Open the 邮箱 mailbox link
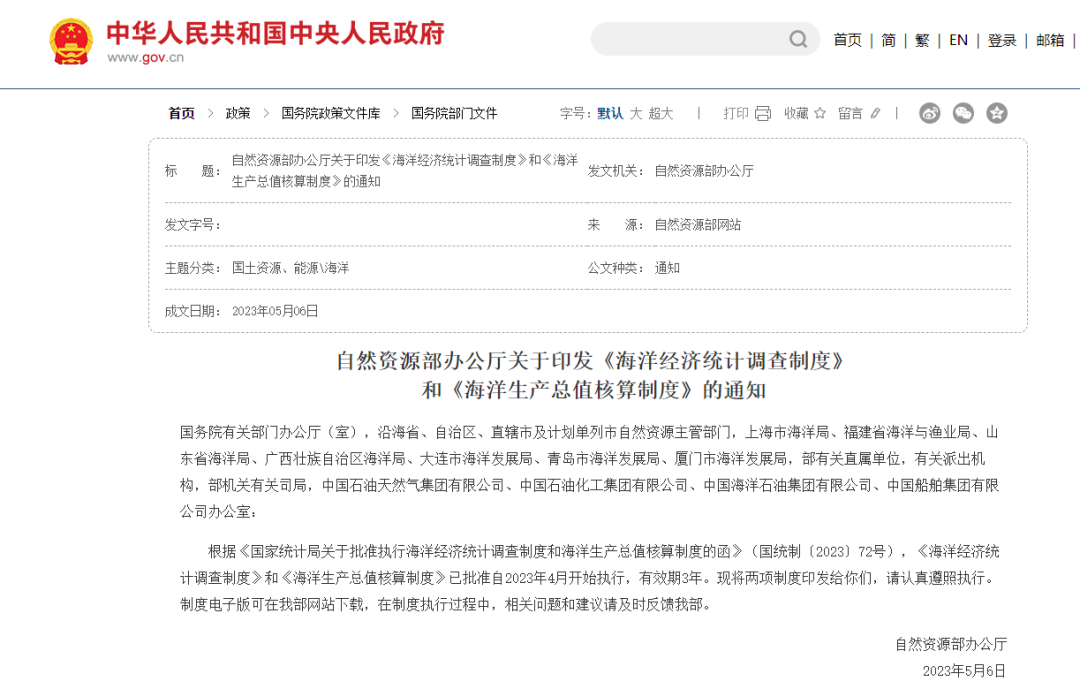The image size is (1080, 689). pos(1049,40)
